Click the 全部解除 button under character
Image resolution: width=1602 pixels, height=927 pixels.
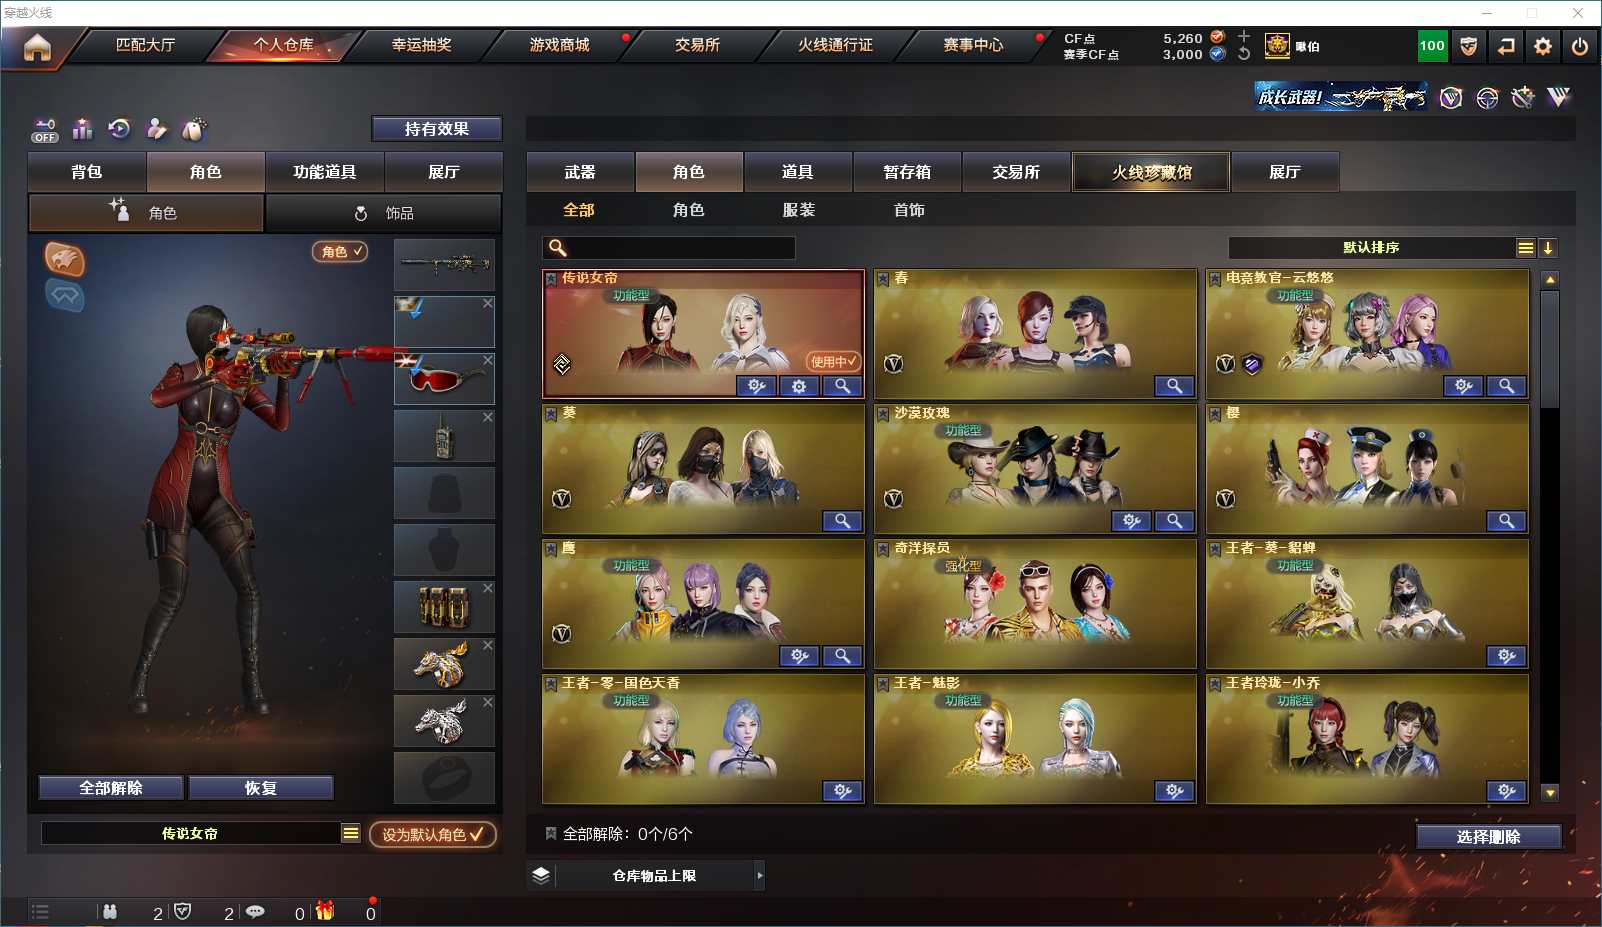click(x=111, y=788)
